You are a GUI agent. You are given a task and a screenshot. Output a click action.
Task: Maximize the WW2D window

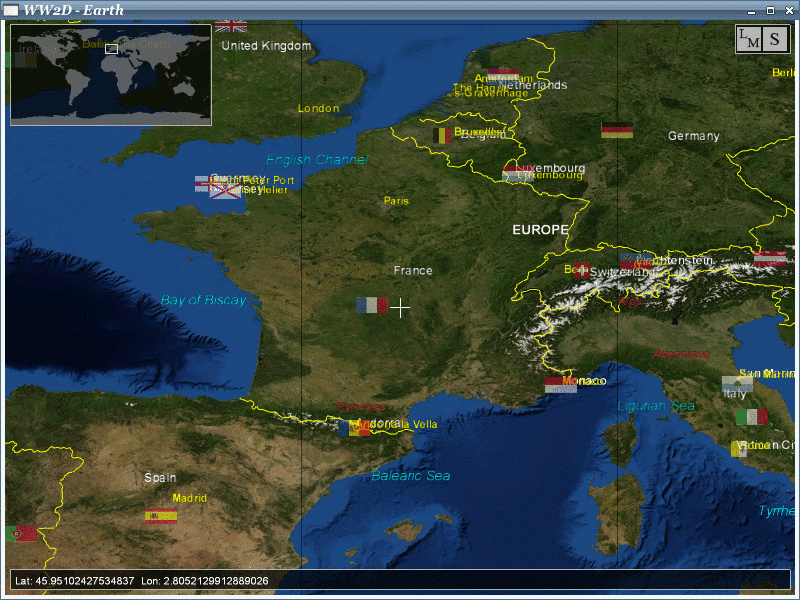coord(770,9)
